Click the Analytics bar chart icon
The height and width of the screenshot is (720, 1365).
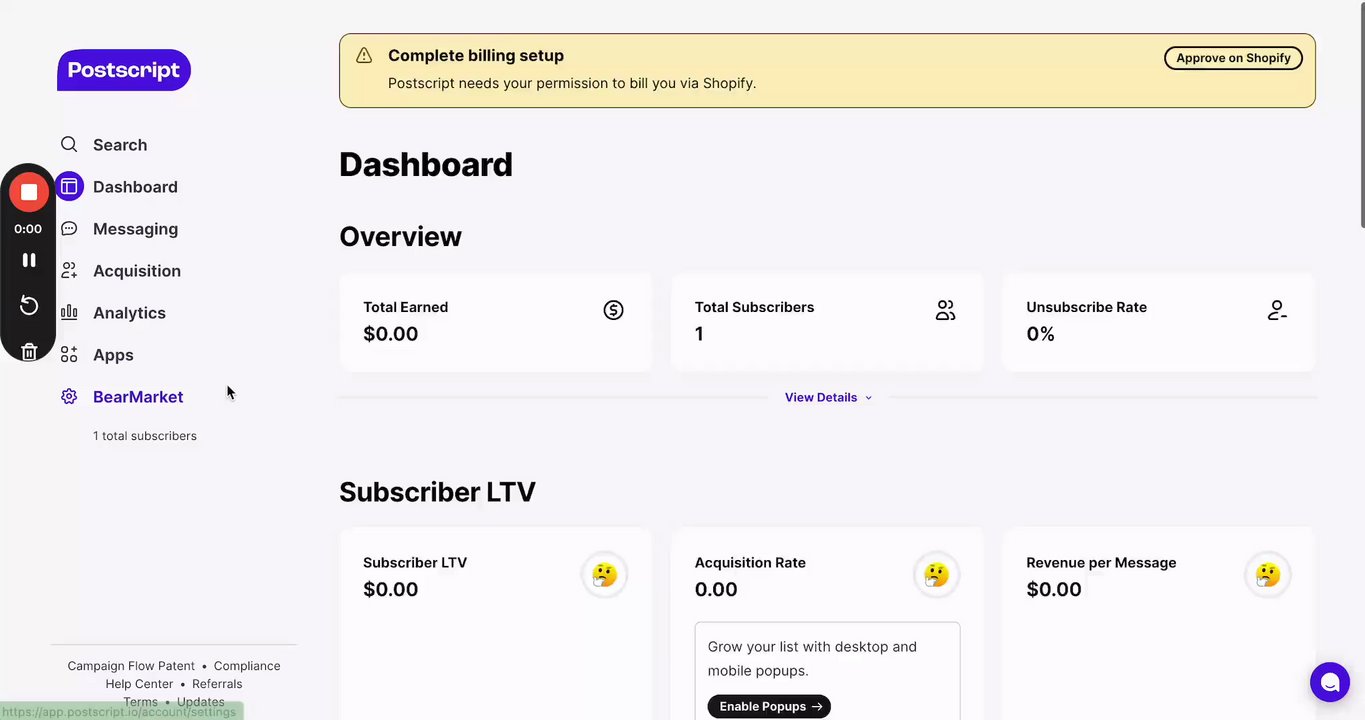coord(69,313)
